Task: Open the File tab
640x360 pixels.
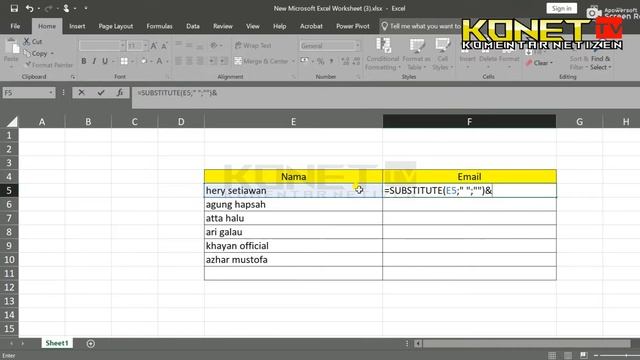Action: click(x=15, y=26)
